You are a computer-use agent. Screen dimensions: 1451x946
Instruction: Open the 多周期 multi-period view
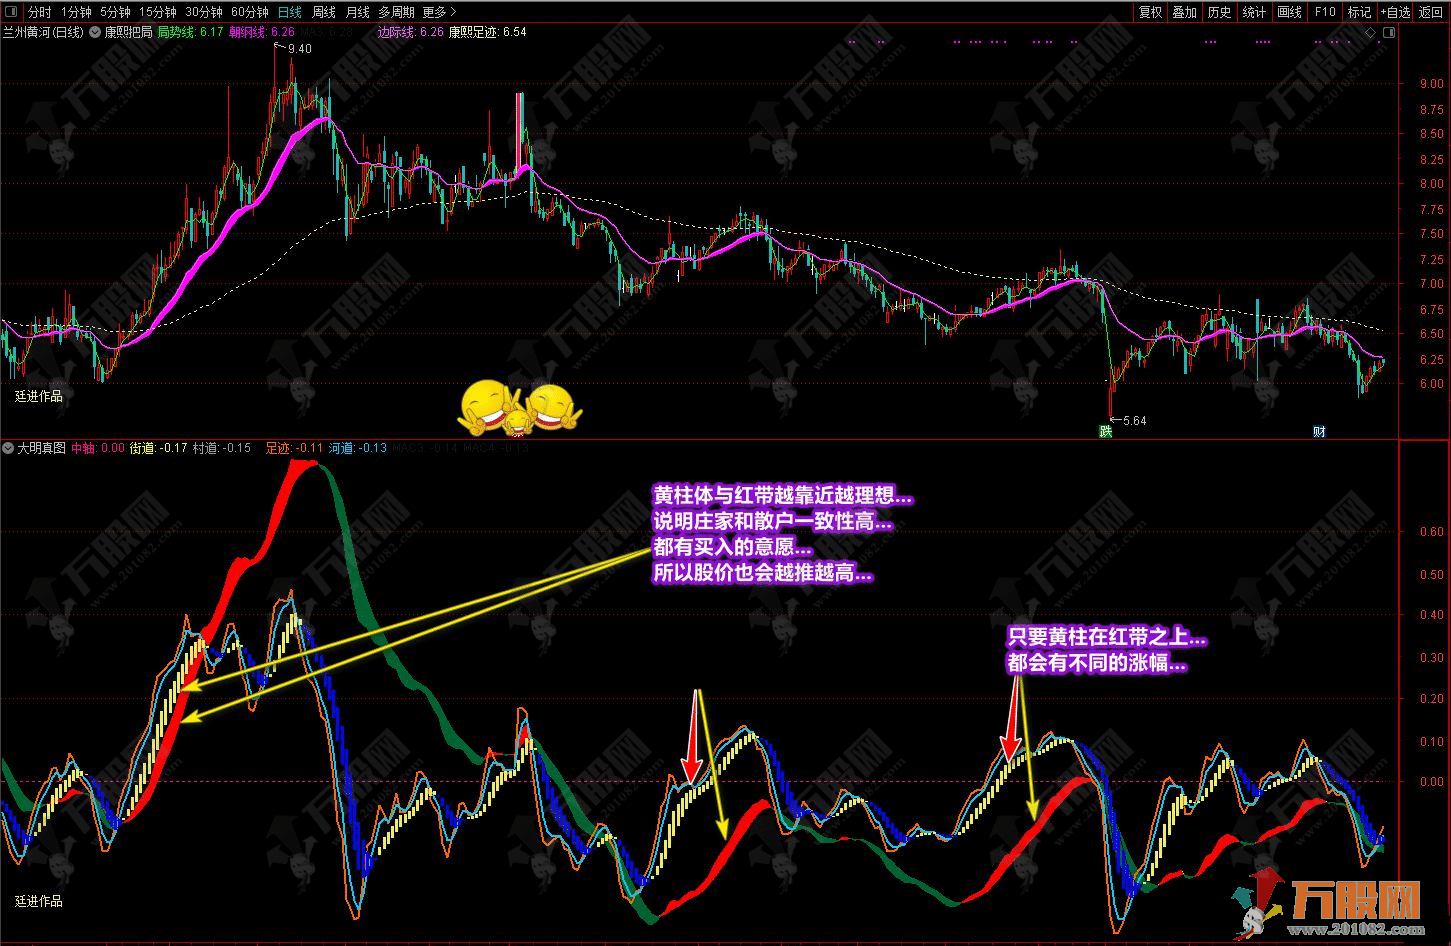[x=396, y=12]
